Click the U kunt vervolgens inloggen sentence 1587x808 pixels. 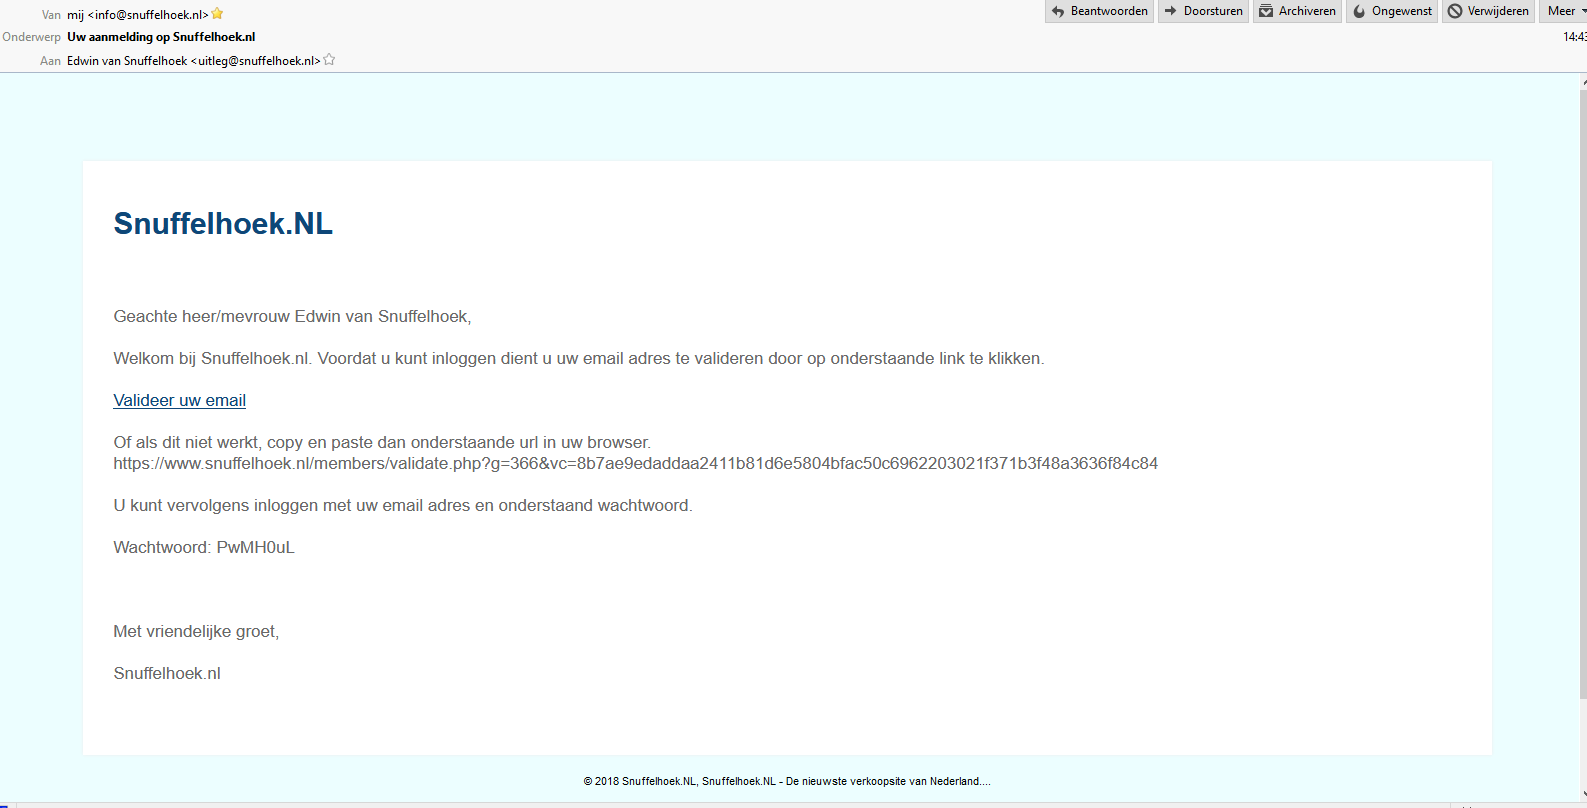tap(403, 506)
